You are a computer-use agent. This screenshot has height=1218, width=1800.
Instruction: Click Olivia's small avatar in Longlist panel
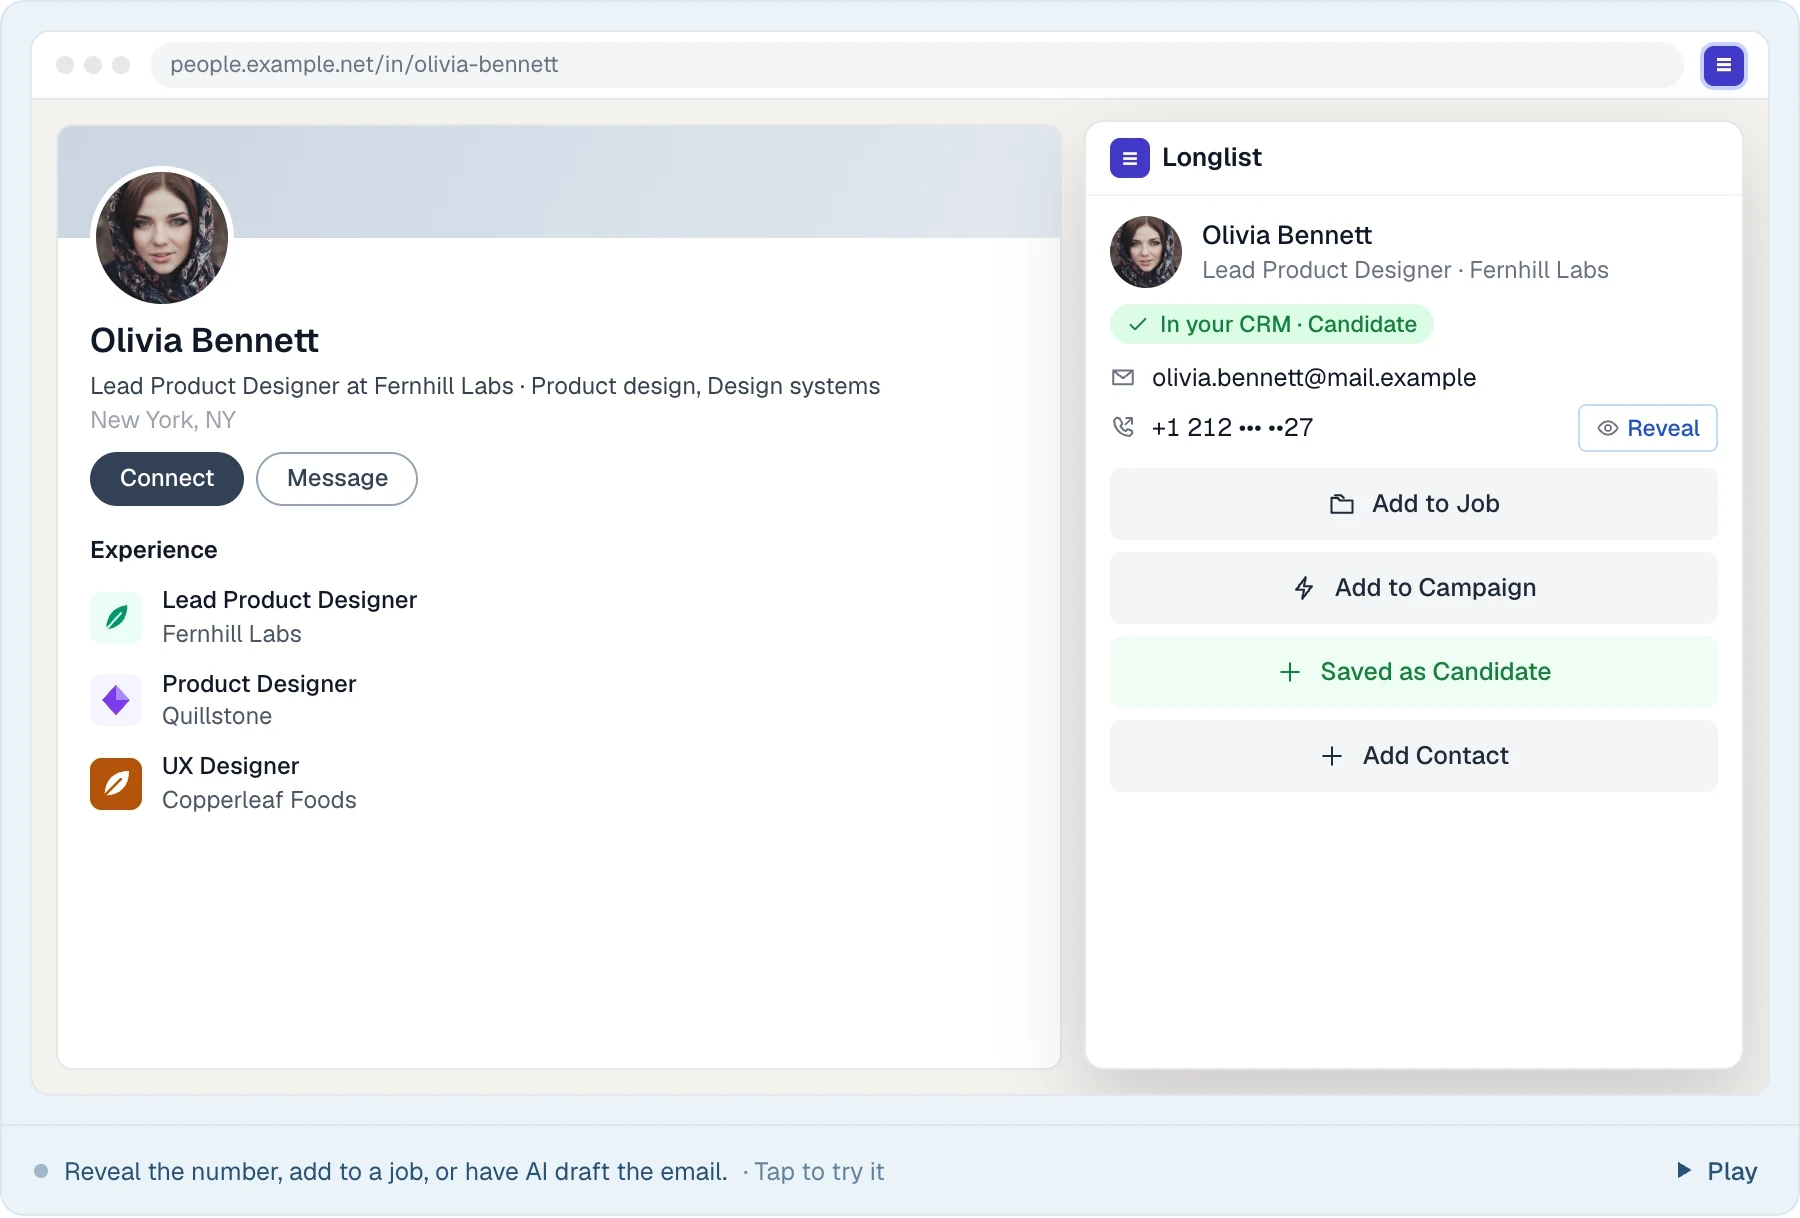(x=1146, y=252)
